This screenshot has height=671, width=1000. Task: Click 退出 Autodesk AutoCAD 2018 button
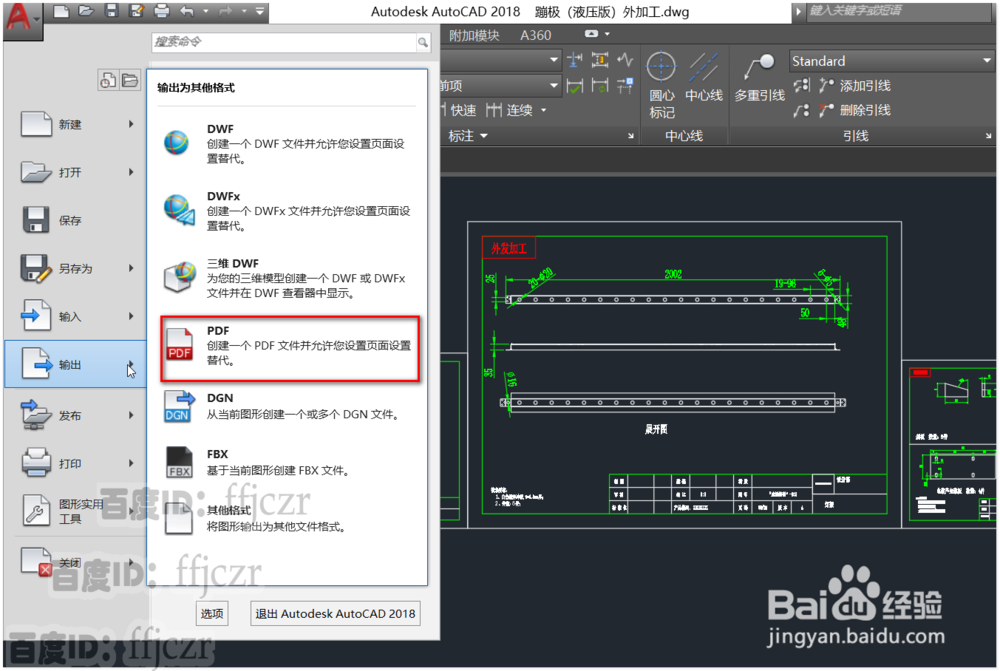(x=335, y=614)
